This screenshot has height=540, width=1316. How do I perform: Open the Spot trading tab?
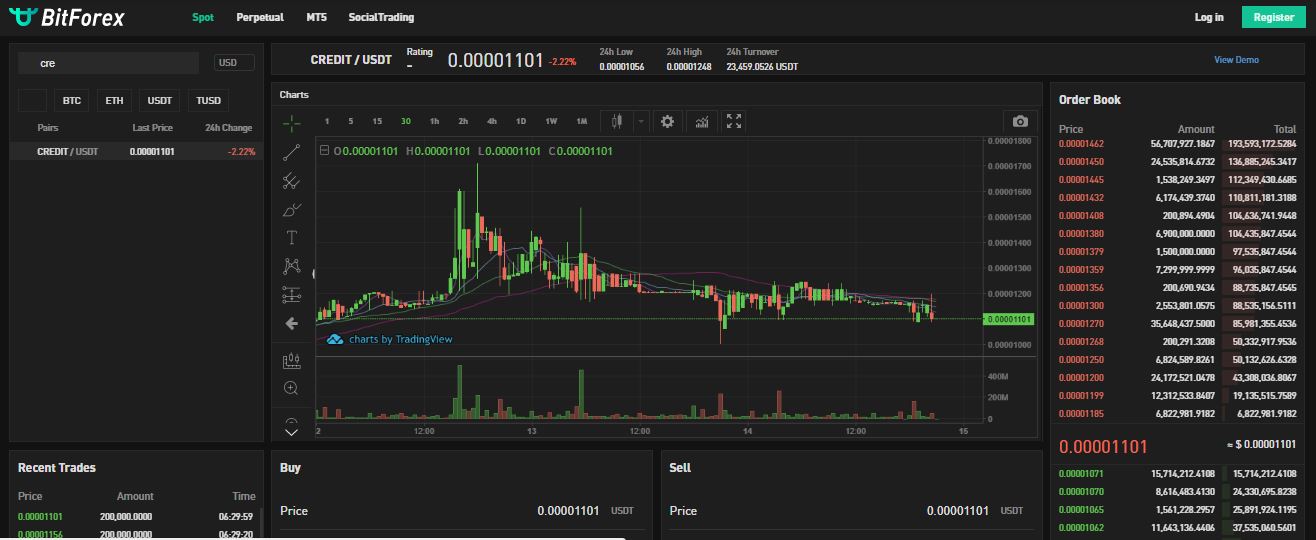(x=203, y=17)
